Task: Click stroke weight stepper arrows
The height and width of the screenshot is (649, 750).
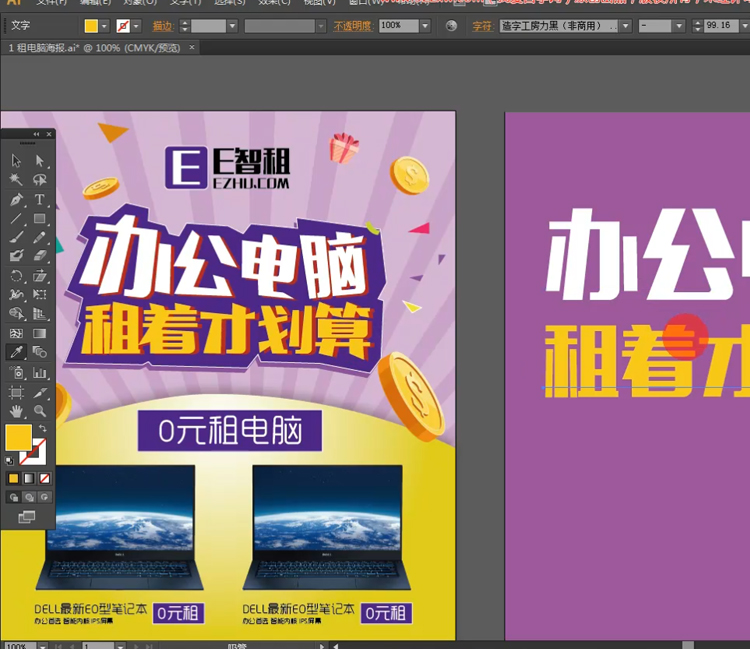Action: (185, 26)
